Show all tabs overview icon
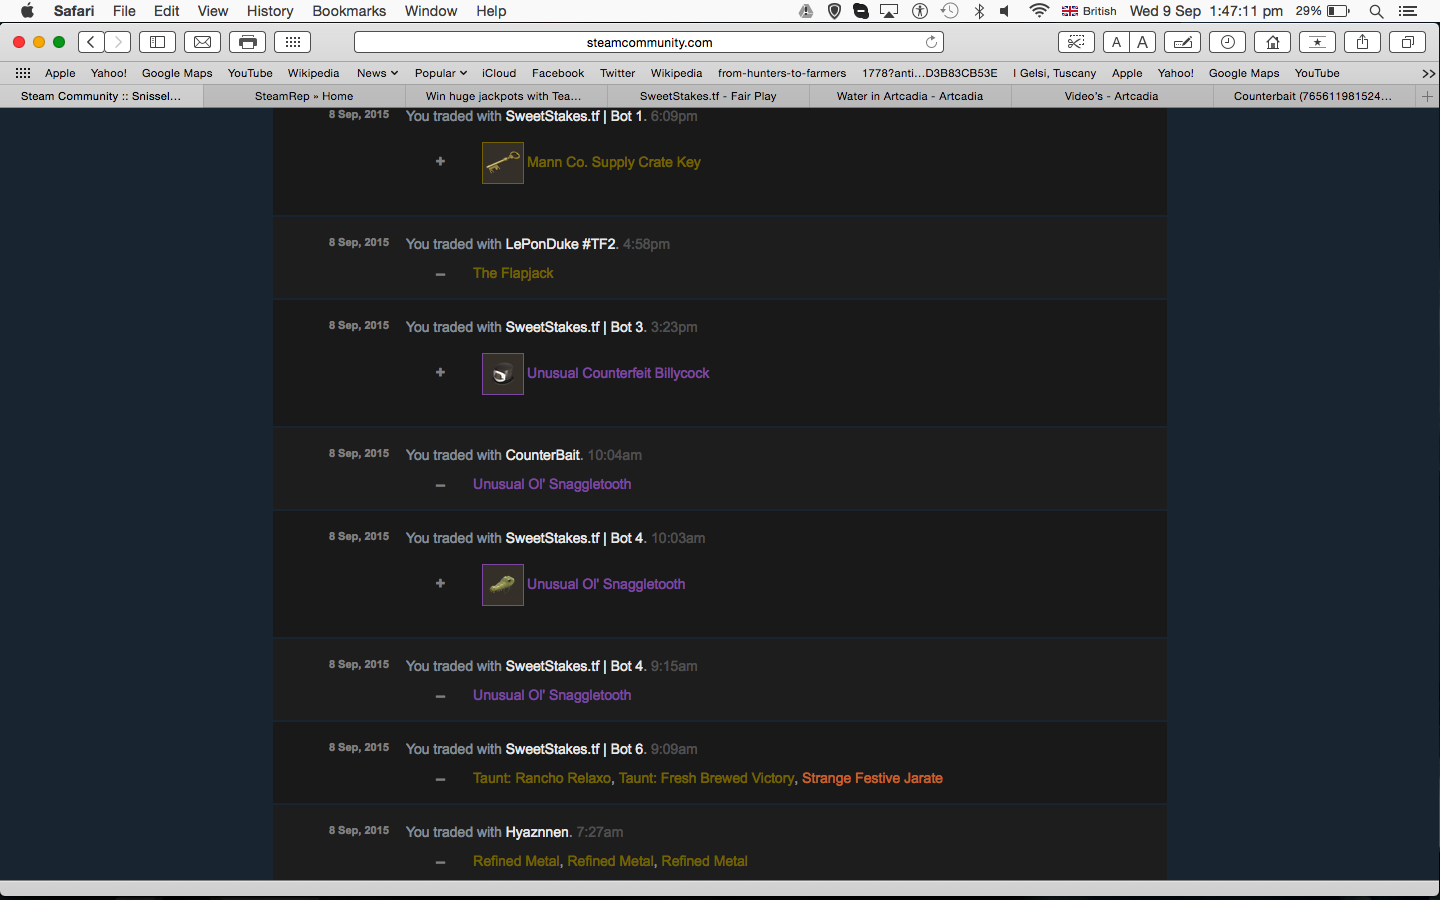 pos(1407,42)
